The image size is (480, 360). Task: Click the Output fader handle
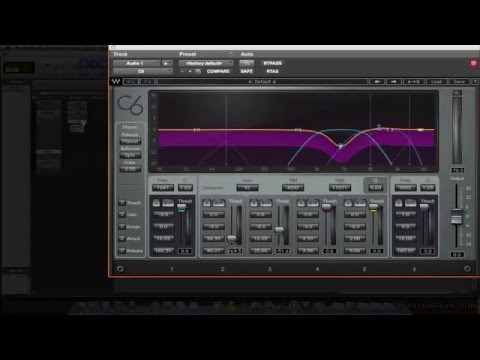[x=456, y=217]
